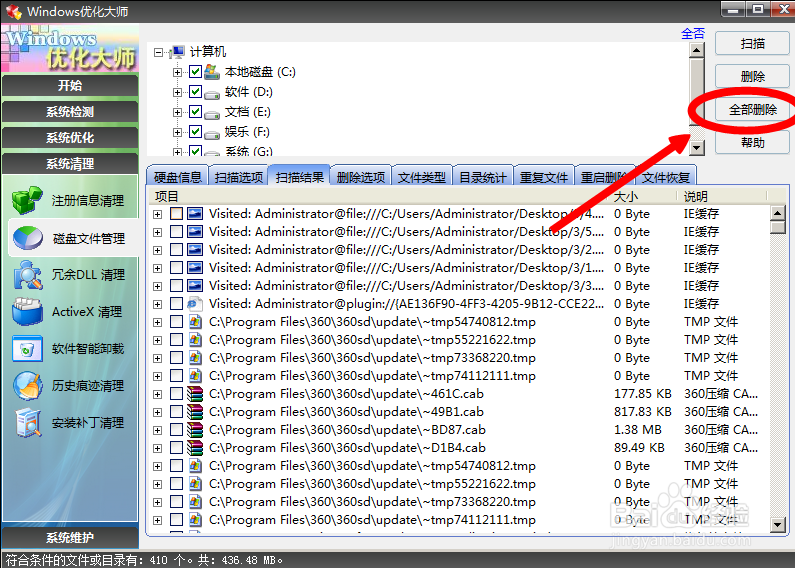Check the box for first ~tmp73368220.tmp file
The height and width of the screenshot is (568, 795).
[176, 358]
